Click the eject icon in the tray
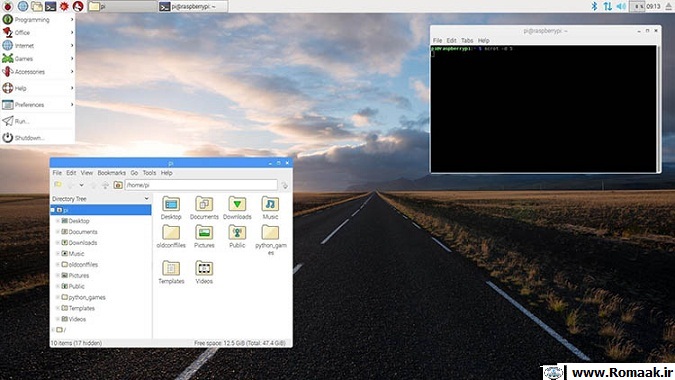 (x=669, y=6)
